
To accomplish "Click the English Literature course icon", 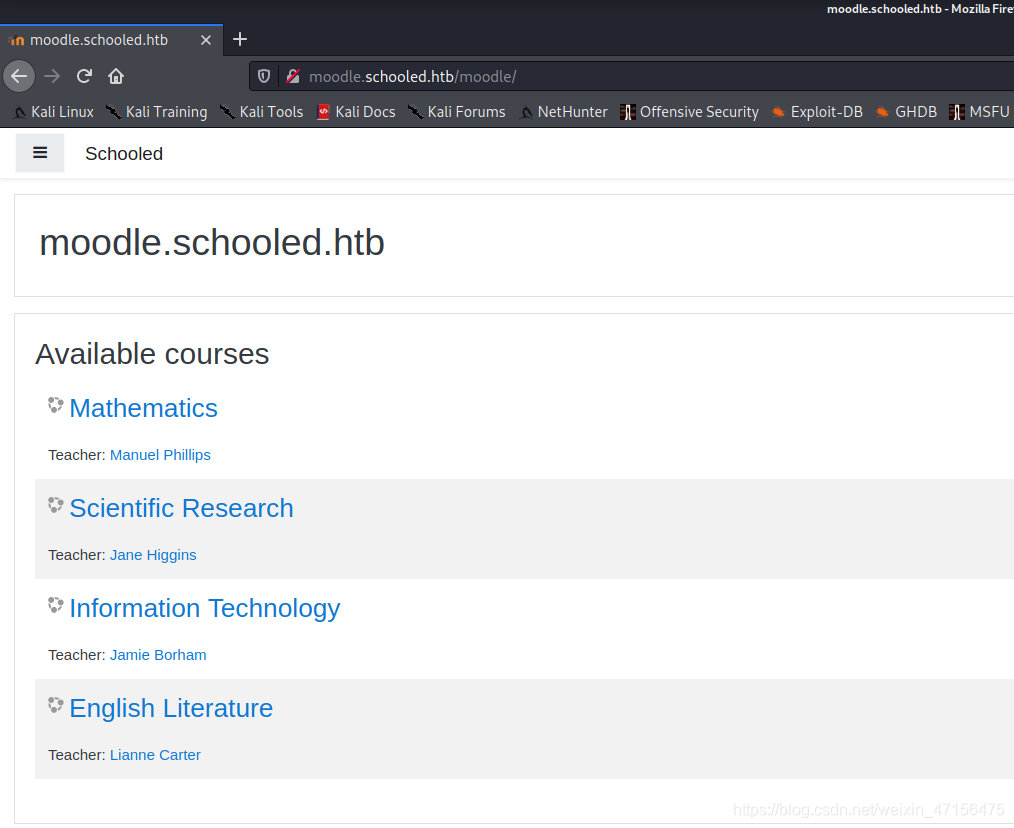I will point(56,705).
